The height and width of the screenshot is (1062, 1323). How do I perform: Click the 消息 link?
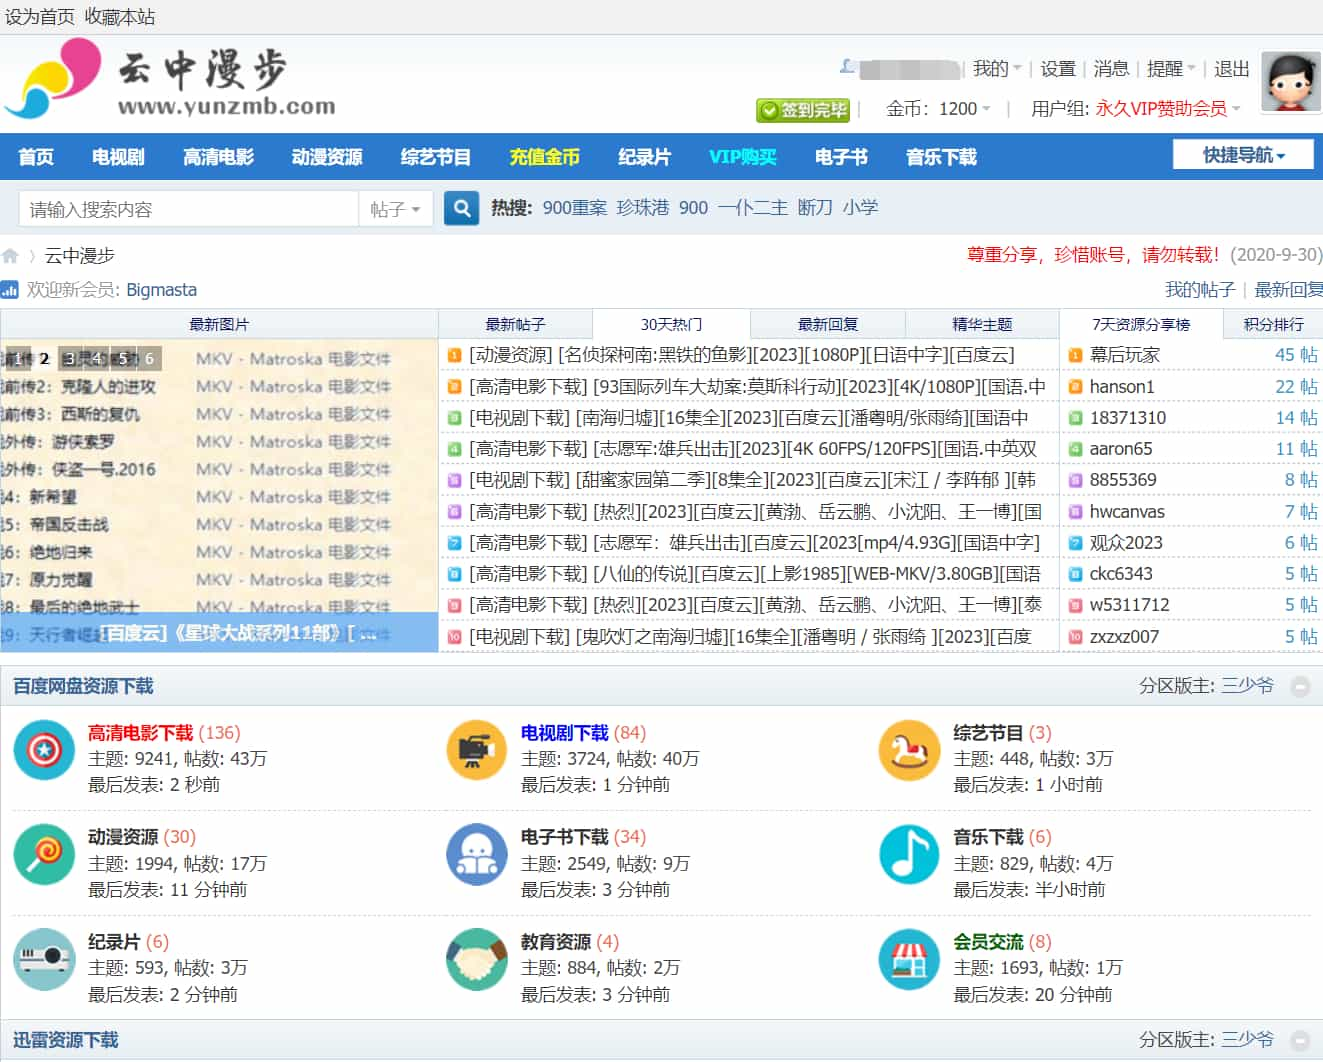(x=1111, y=68)
